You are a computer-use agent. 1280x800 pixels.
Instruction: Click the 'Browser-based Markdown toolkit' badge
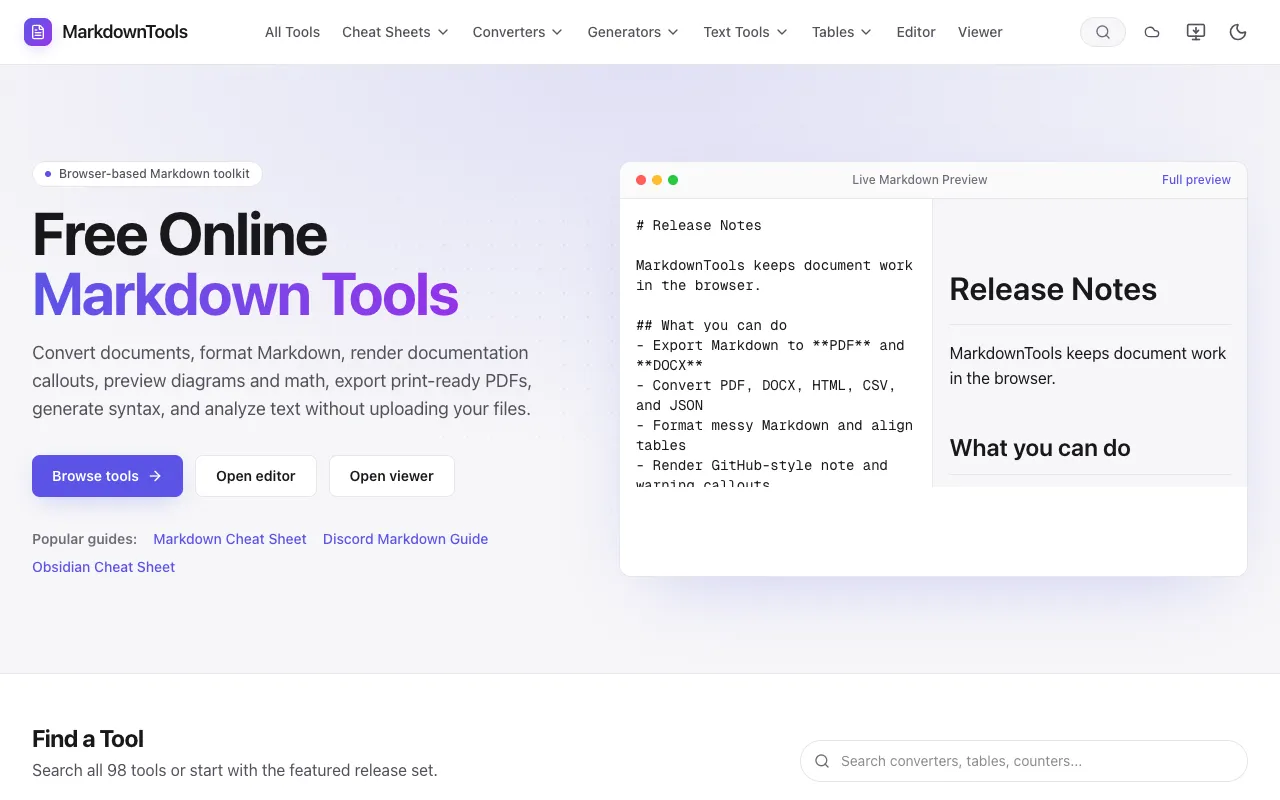pyautogui.click(x=147, y=174)
